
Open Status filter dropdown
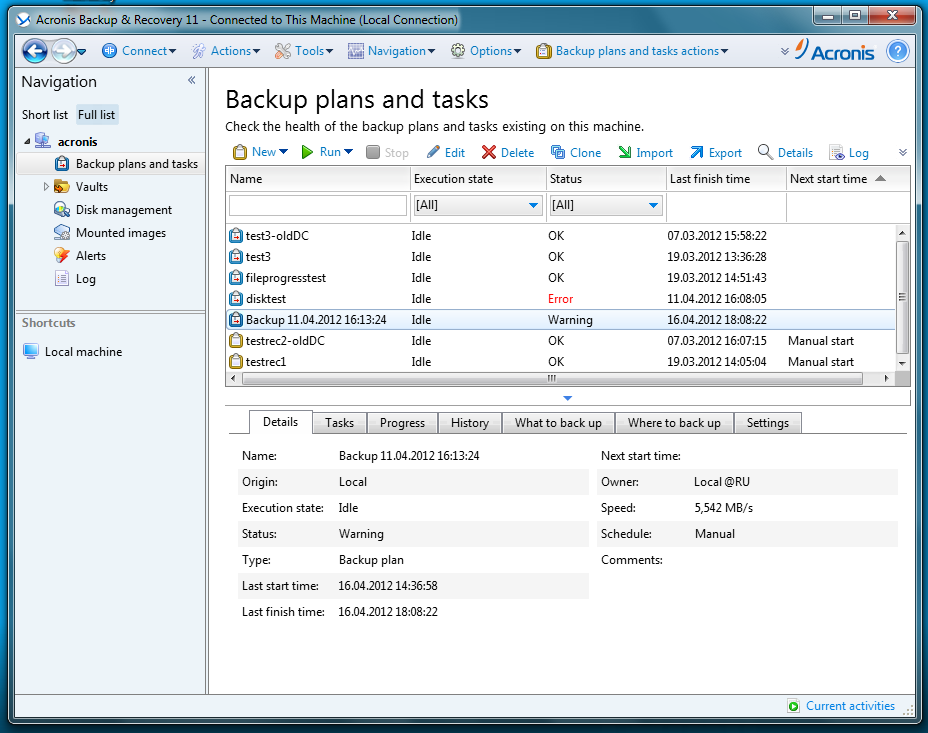pyautogui.click(x=606, y=205)
